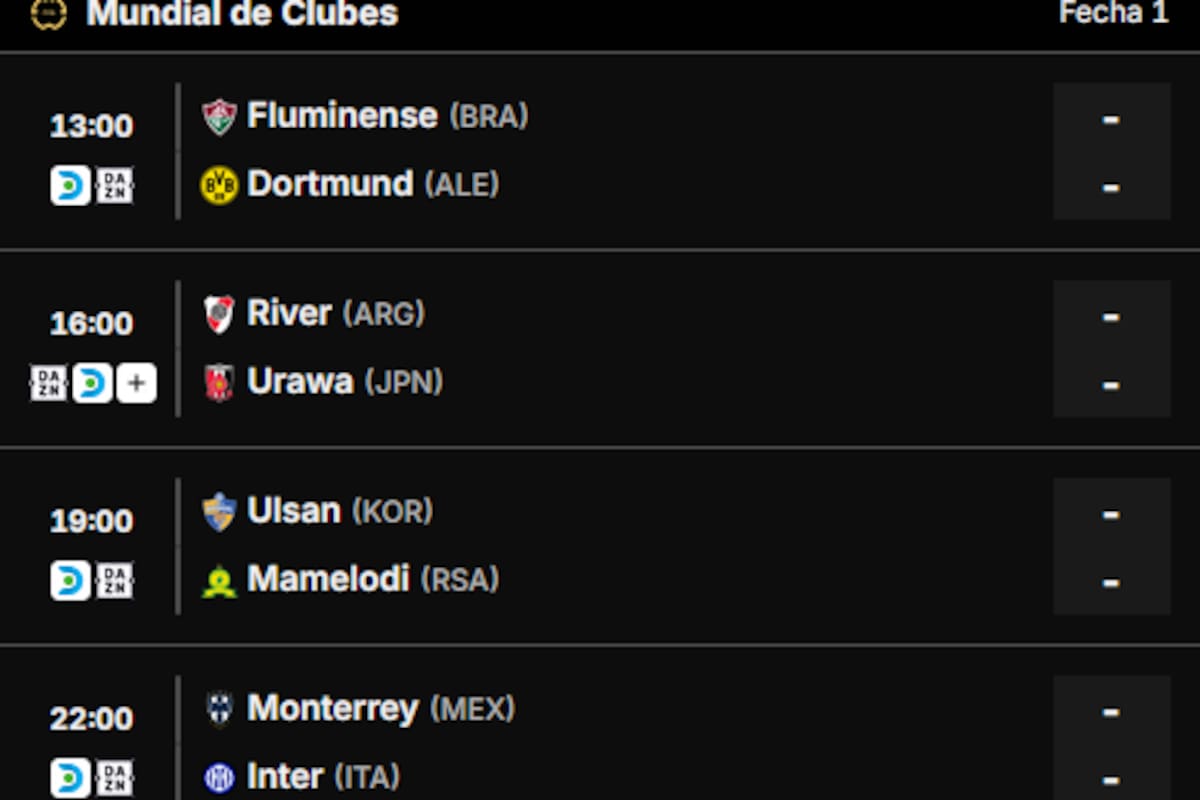Screen dimensions: 1200x800
Task: Click the Ulsan club shield
Action: 219,510
